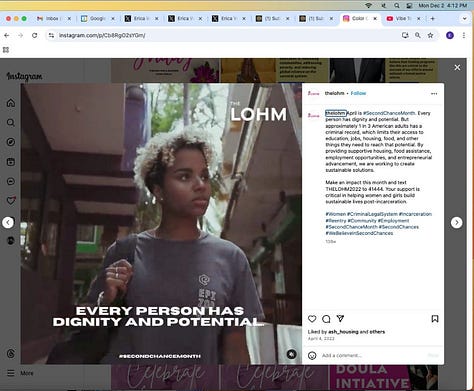Open Messages in the Instagram sidebar

tap(11, 181)
